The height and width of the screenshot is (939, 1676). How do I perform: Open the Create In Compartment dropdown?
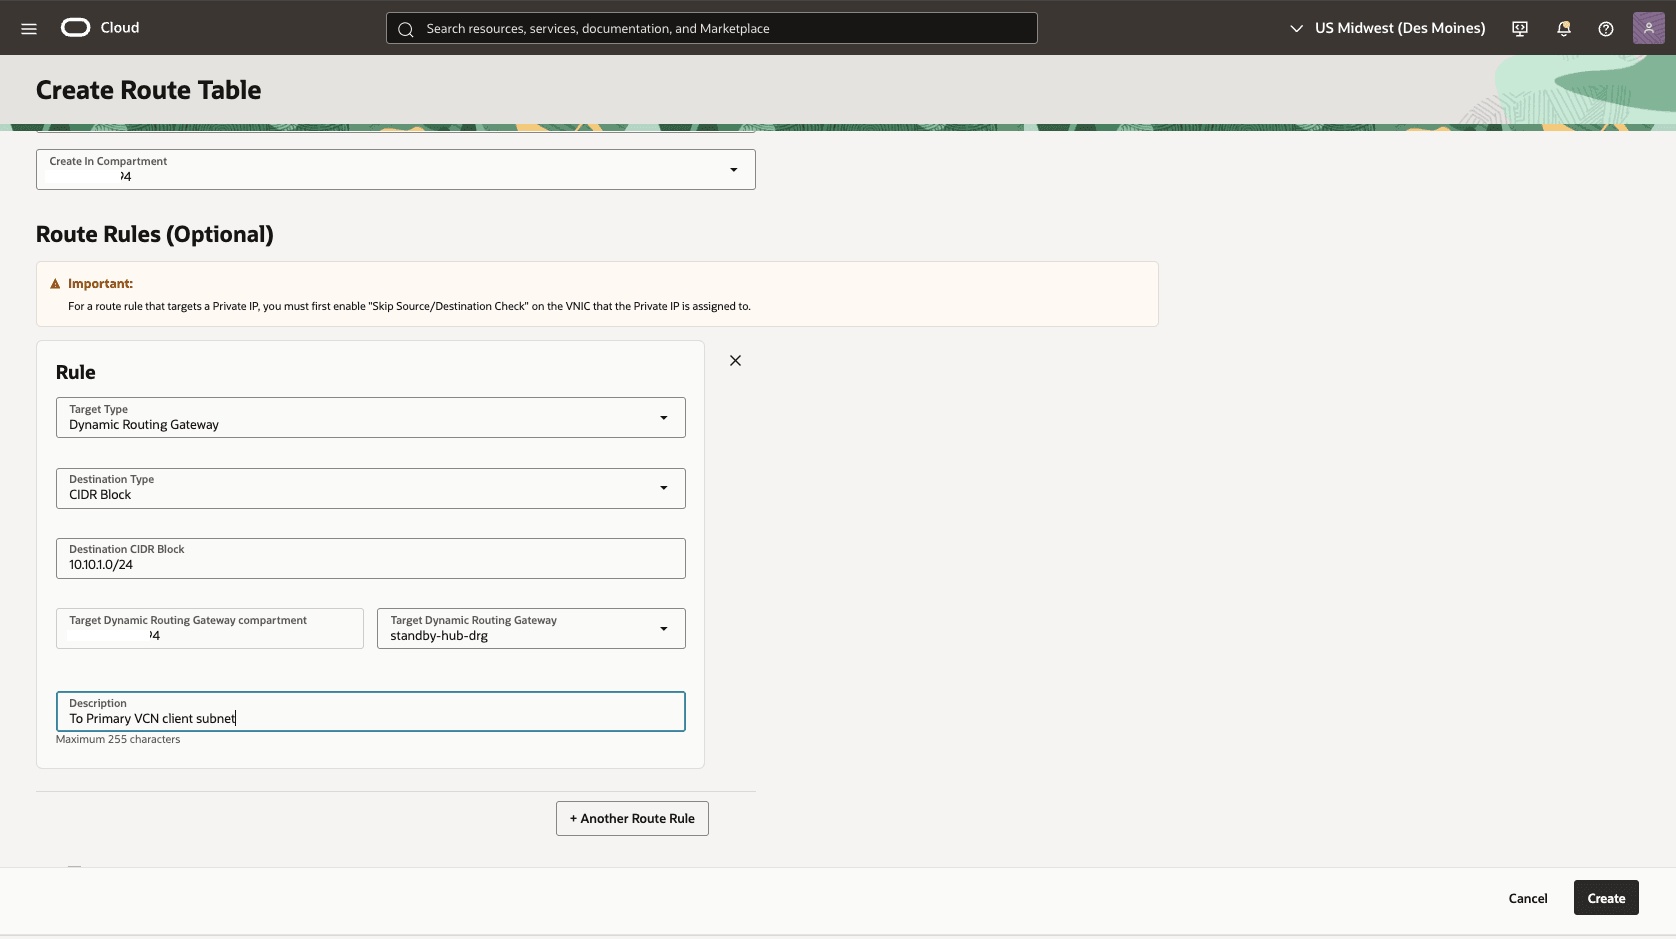click(734, 169)
